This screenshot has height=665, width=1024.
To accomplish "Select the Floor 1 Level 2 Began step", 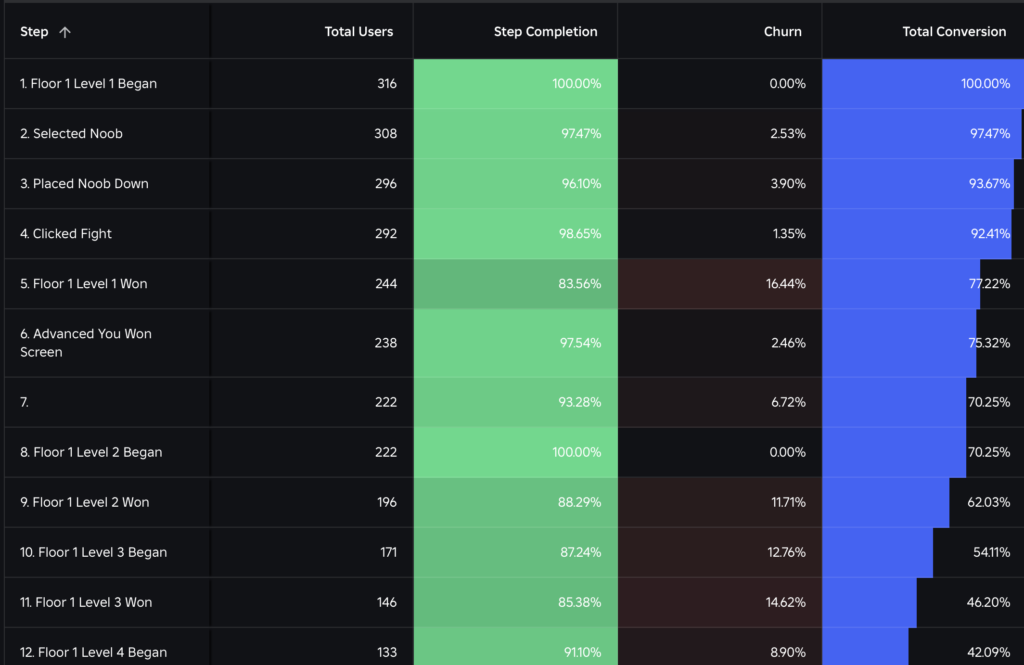I will pos(91,452).
